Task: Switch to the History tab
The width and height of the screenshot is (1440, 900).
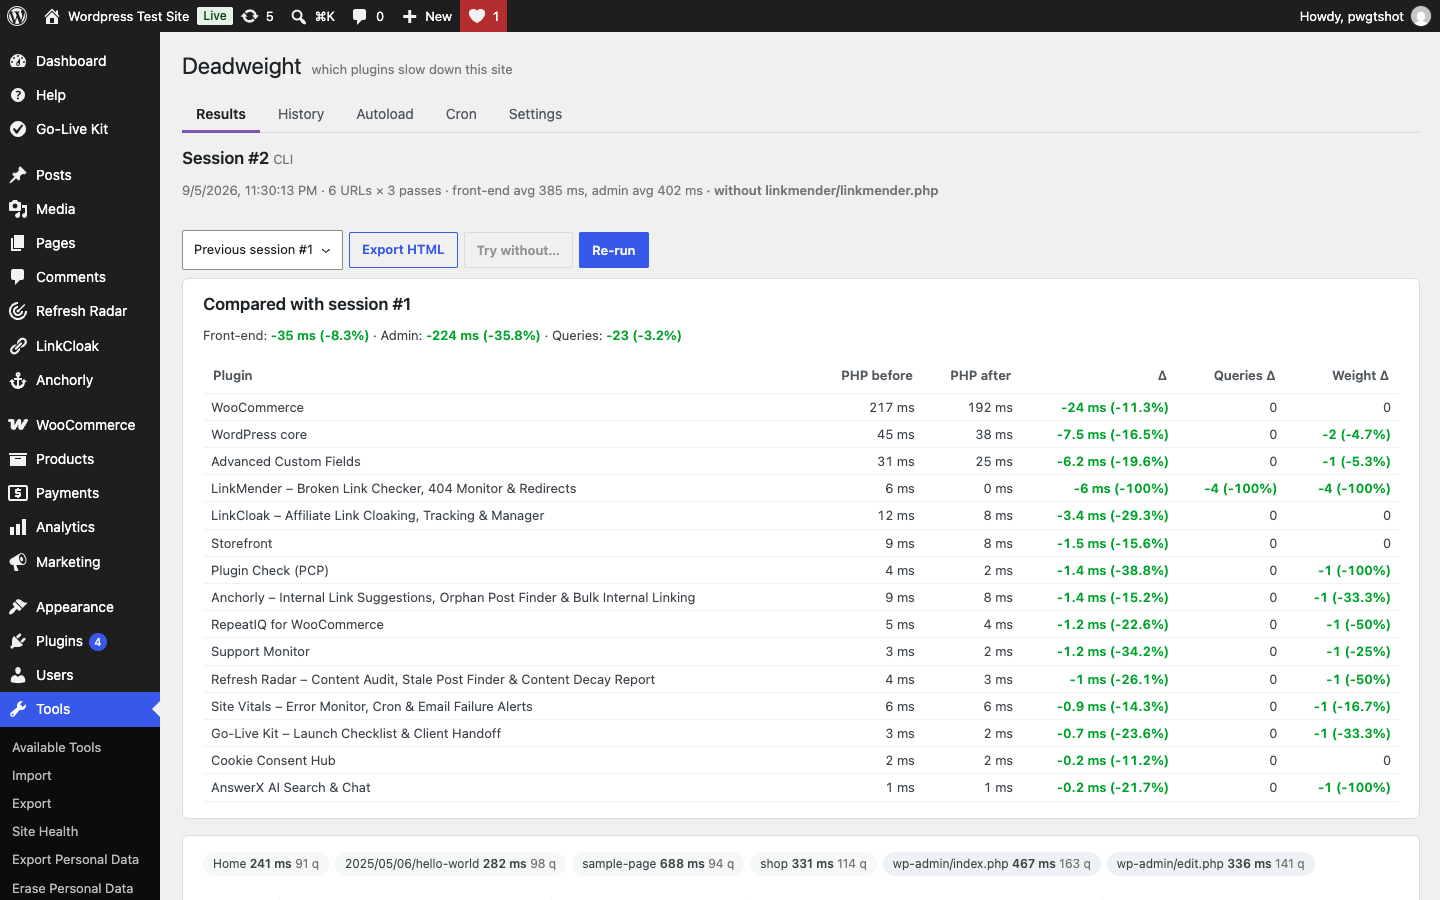Action: (301, 114)
